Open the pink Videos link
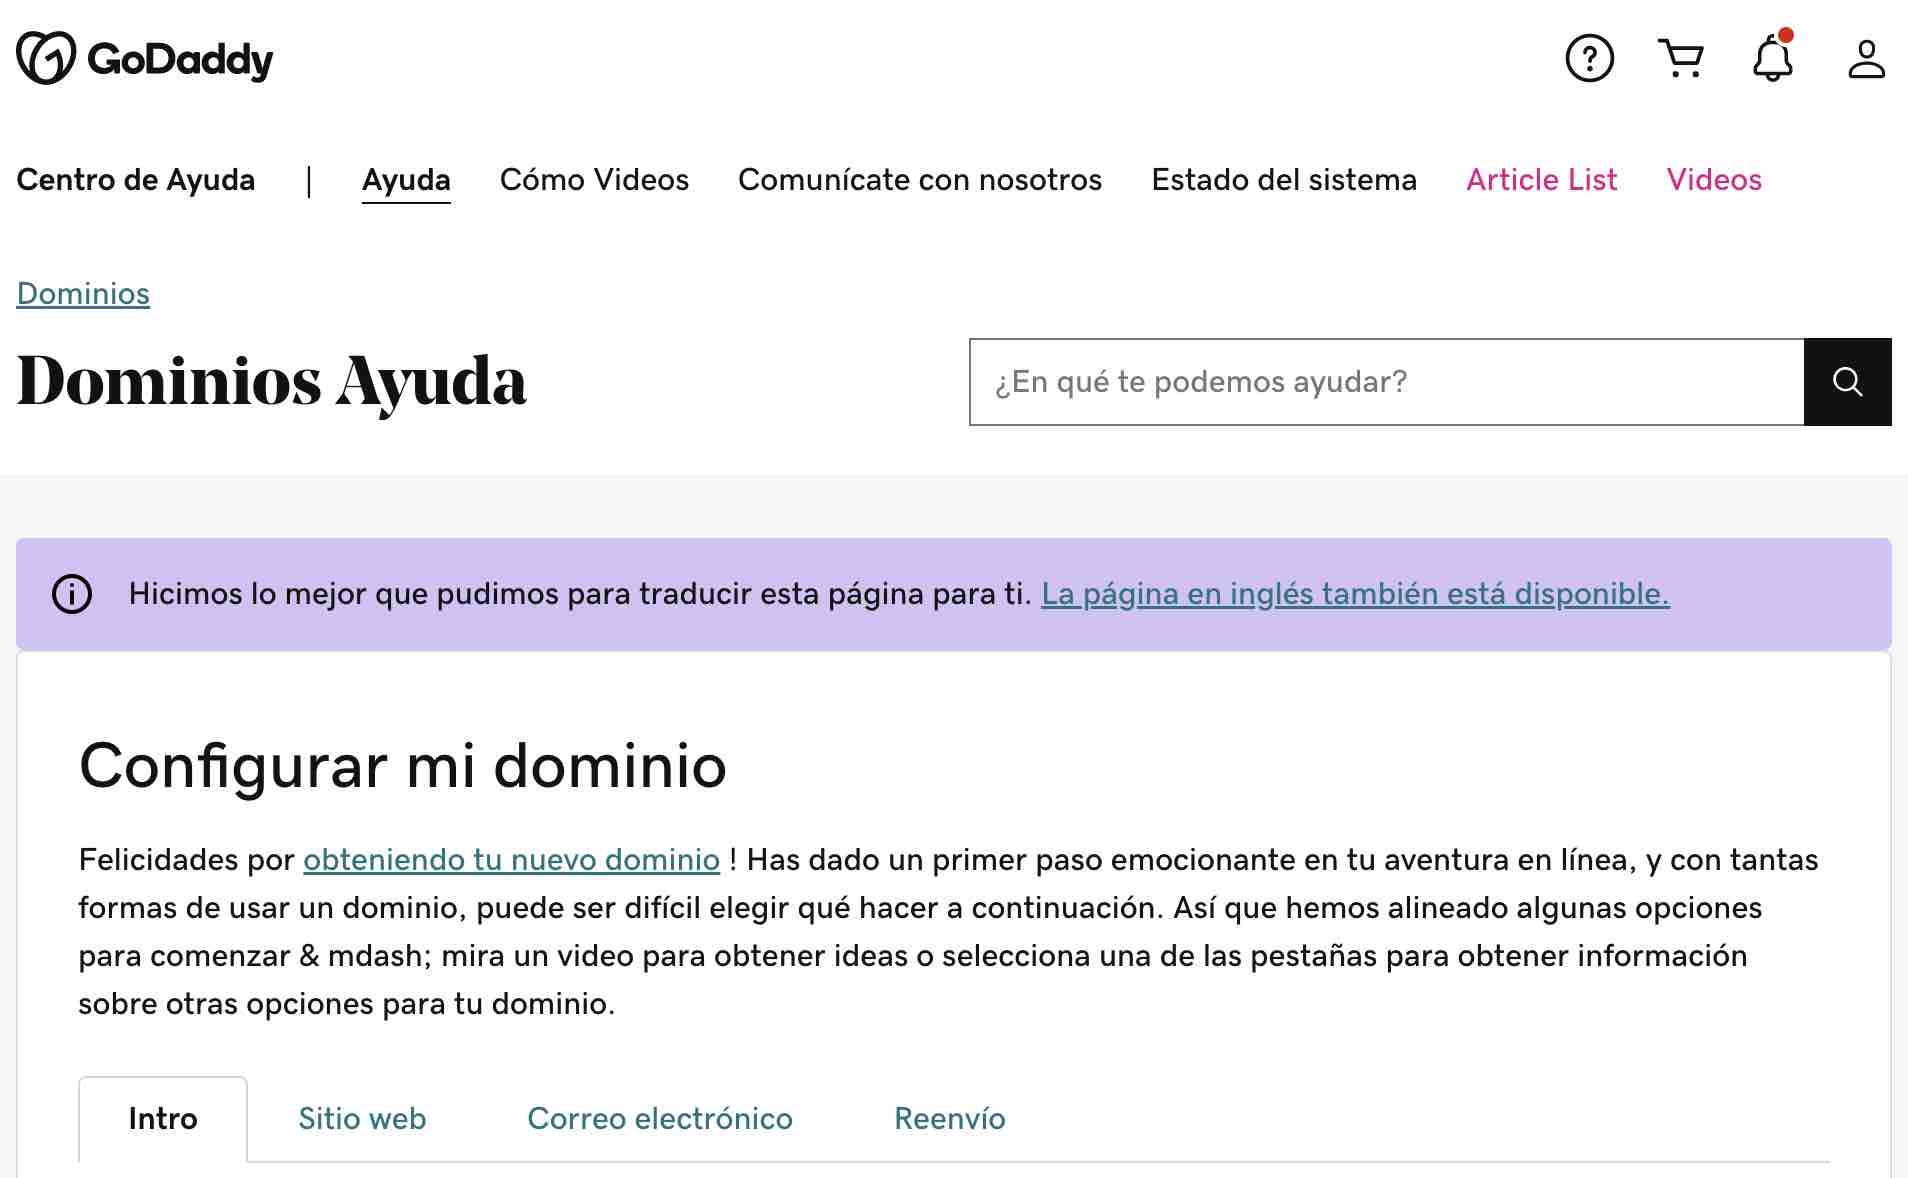1908x1178 pixels. 1714,180
